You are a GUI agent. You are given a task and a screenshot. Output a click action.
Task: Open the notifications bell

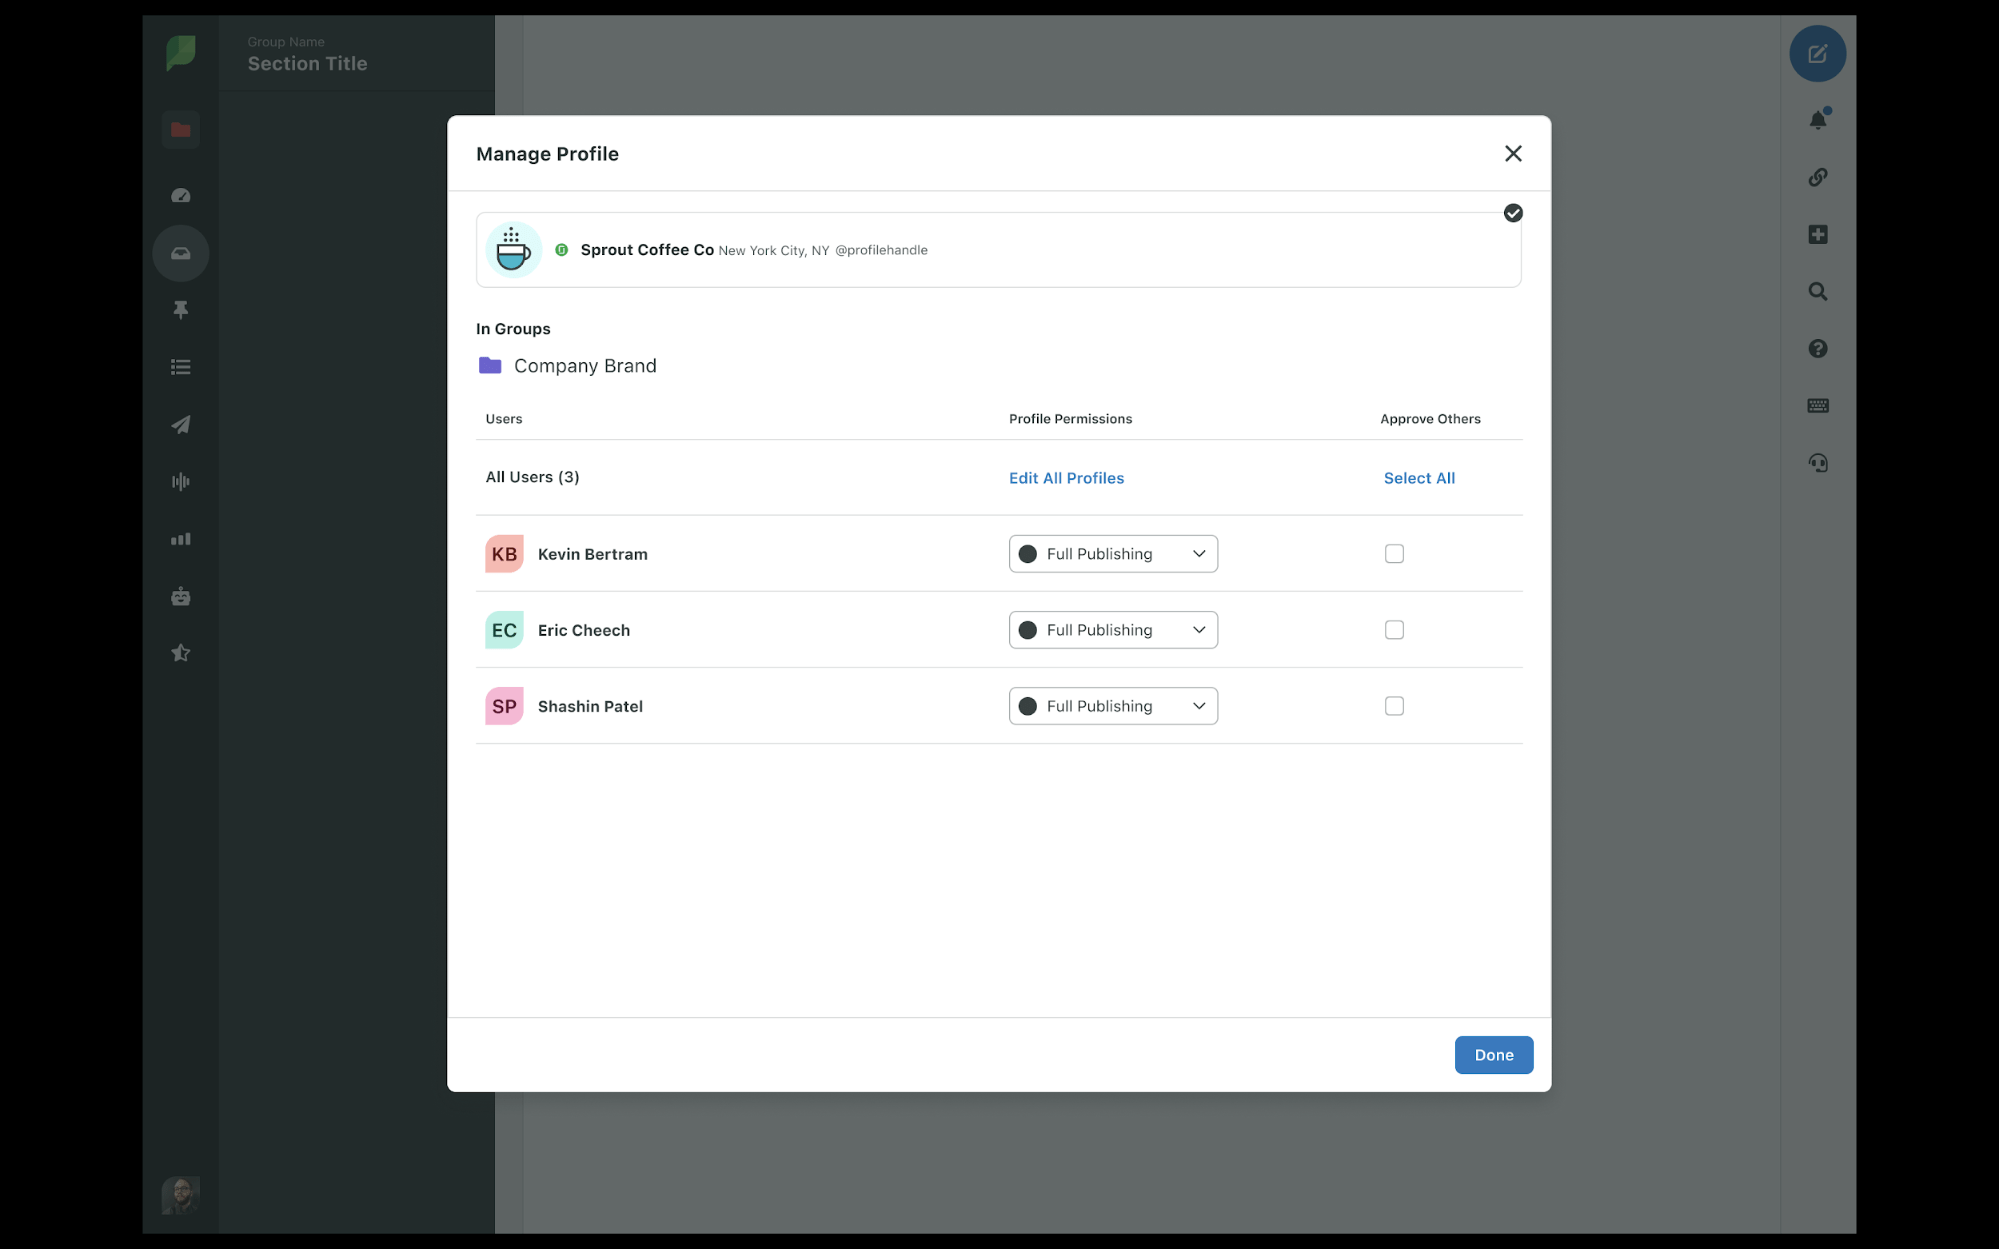click(x=1818, y=118)
